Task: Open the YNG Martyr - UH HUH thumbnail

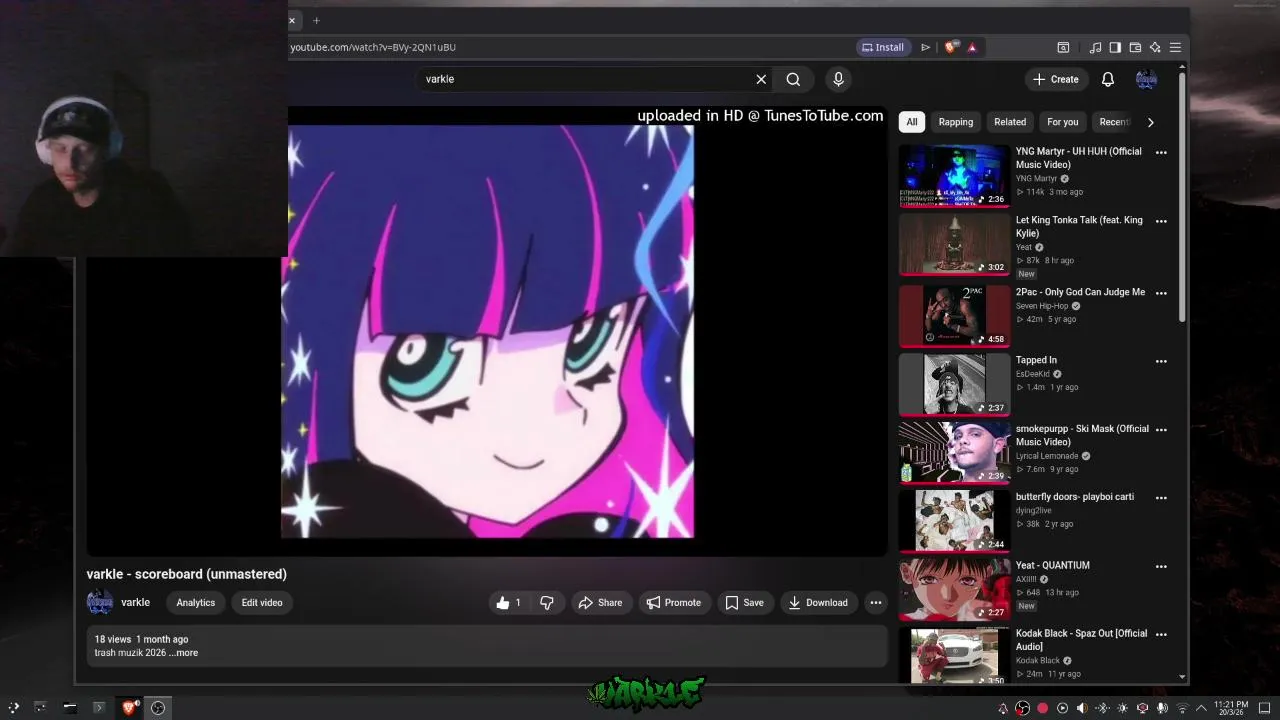Action: (x=954, y=176)
